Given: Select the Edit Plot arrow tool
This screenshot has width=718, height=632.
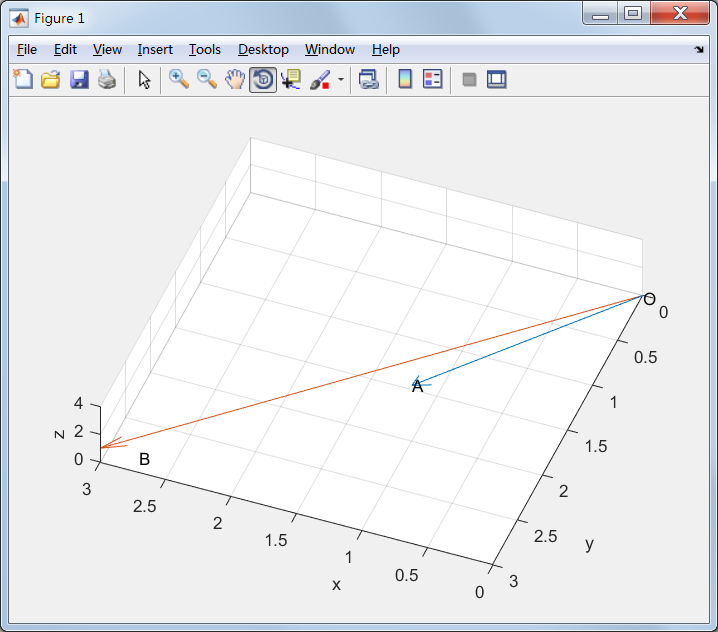Looking at the screenshot, I should [144, 80].
